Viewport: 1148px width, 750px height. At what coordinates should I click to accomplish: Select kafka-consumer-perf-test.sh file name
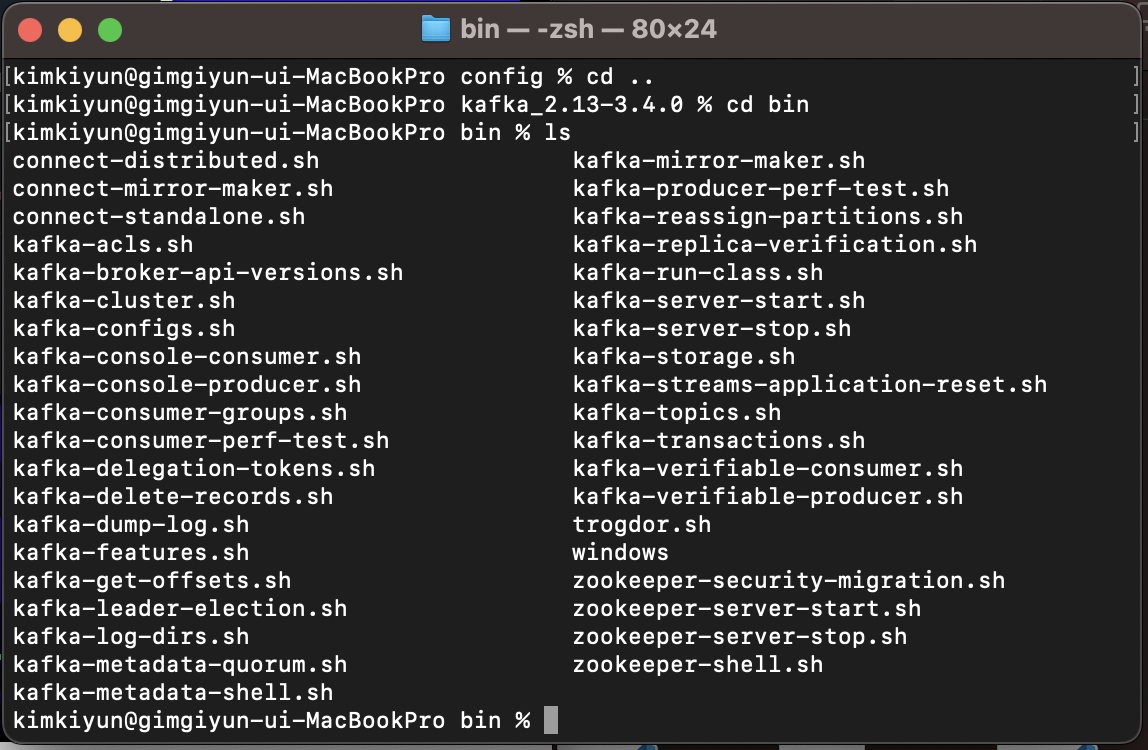201,440
